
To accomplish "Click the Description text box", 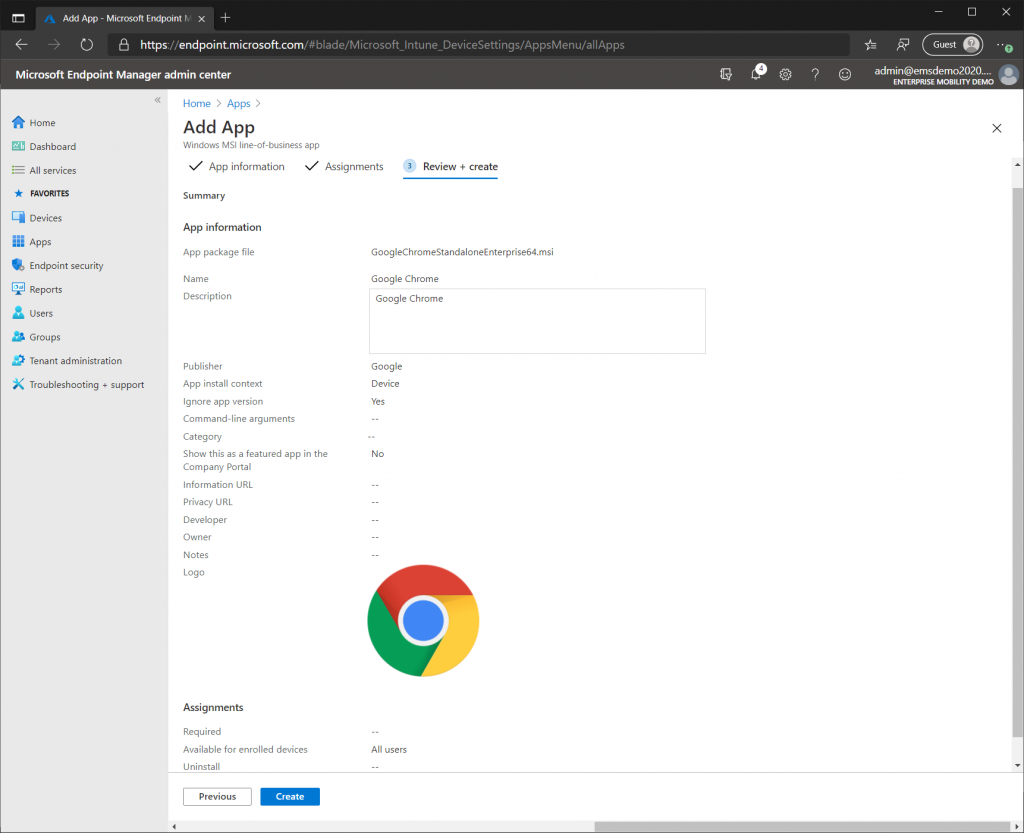I will coord(537,321).
